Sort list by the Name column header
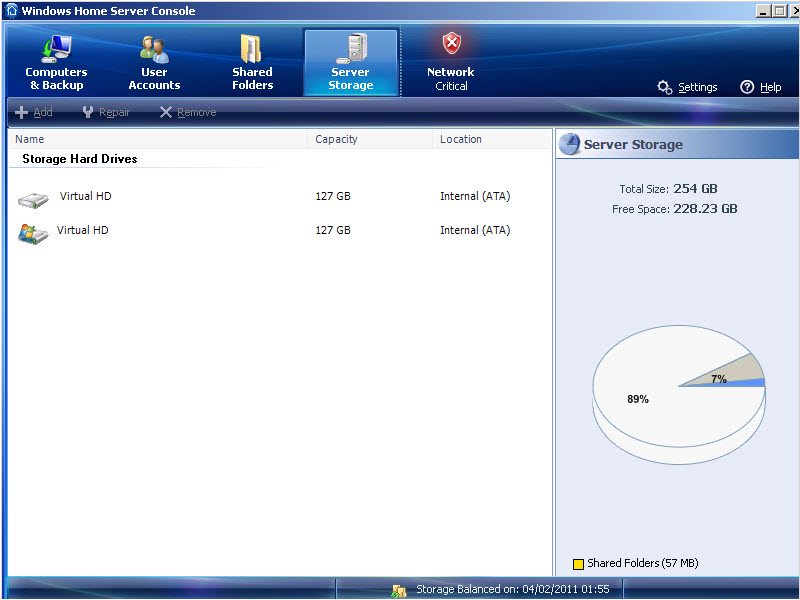The width and height of the screenshot is (800, 600). coord(30,139)
